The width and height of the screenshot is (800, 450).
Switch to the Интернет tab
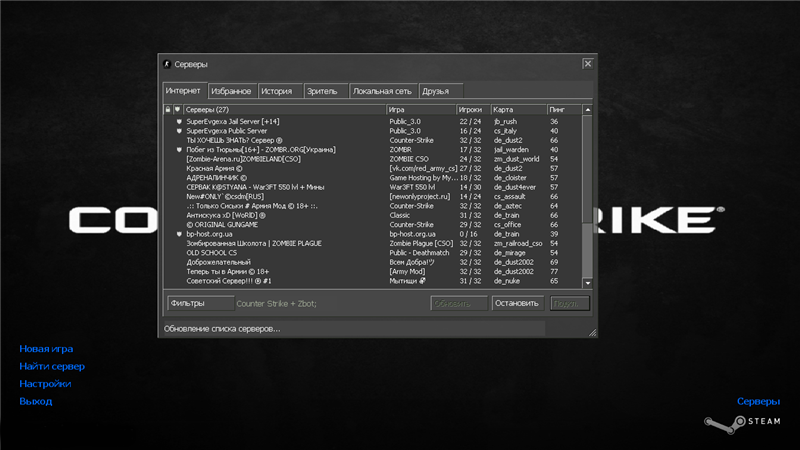point(185,90)
